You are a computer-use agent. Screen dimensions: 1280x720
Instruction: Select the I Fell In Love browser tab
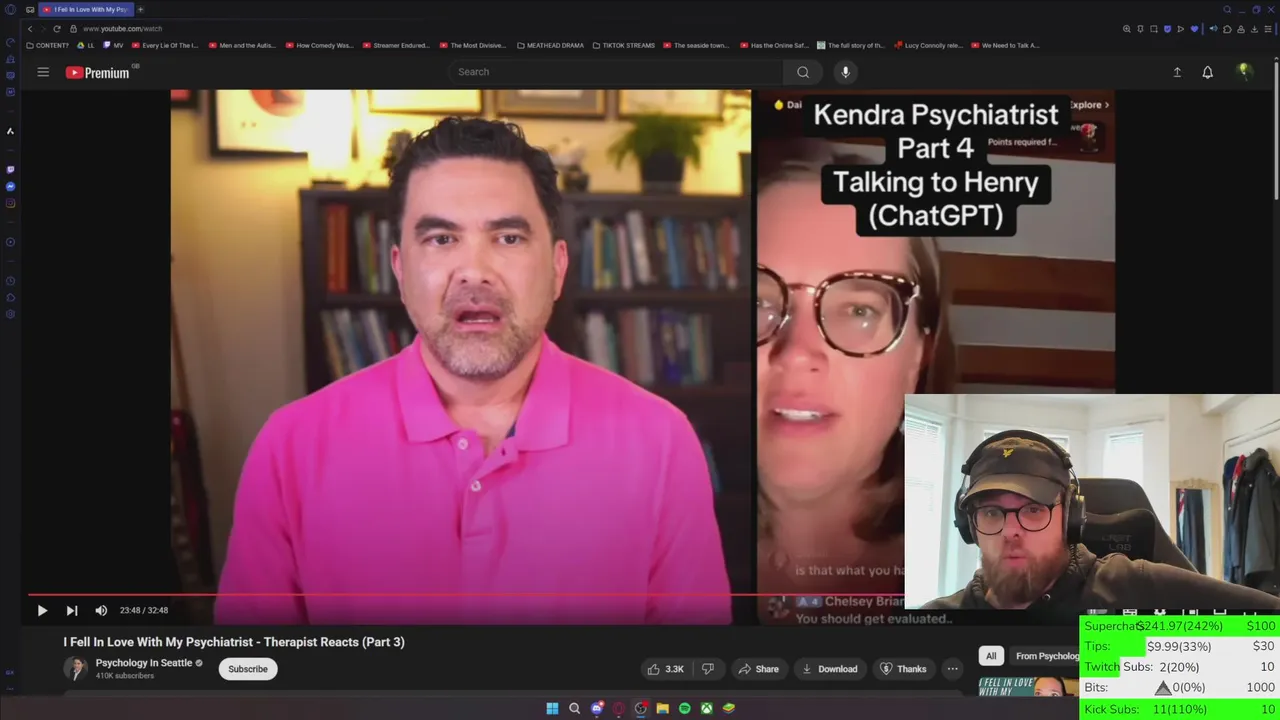coord(85,9)
